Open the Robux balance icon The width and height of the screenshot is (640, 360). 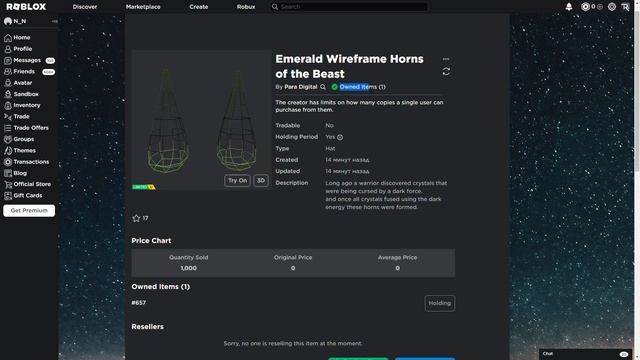coord(585,7)
